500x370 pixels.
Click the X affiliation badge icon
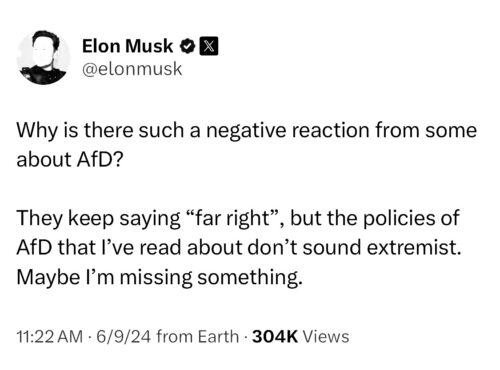click(209, 46)
